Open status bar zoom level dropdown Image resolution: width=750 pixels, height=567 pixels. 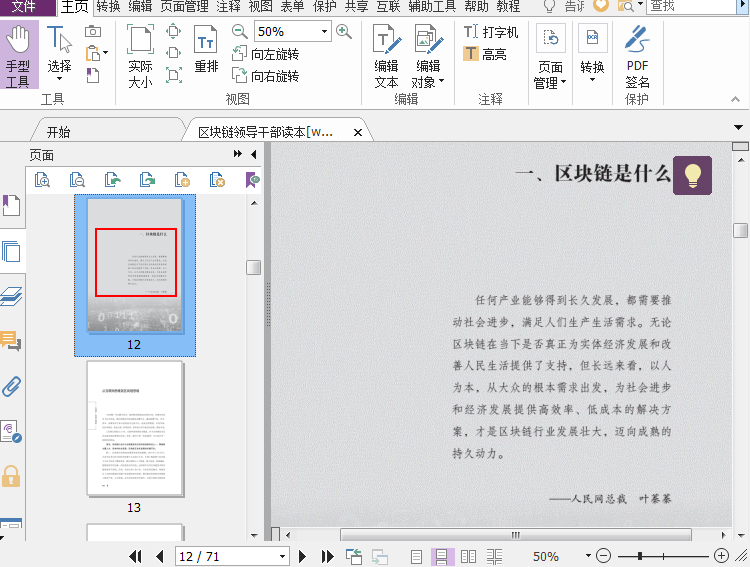click(588, 556)
